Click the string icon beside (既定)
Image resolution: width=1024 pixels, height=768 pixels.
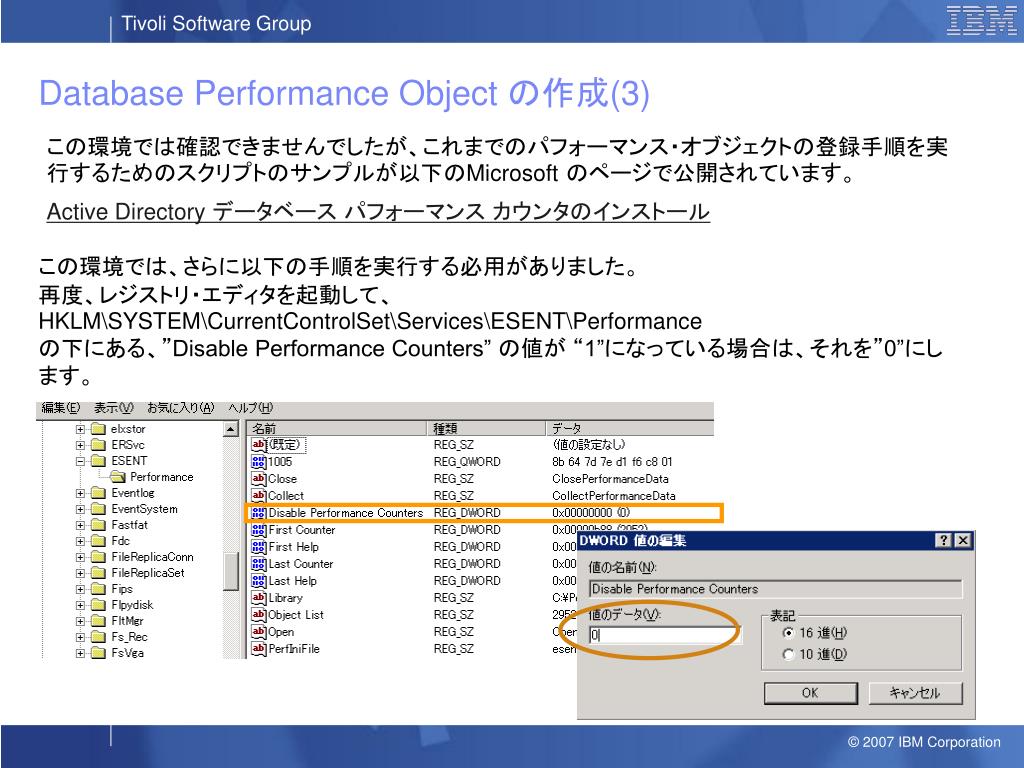(259, 445)
